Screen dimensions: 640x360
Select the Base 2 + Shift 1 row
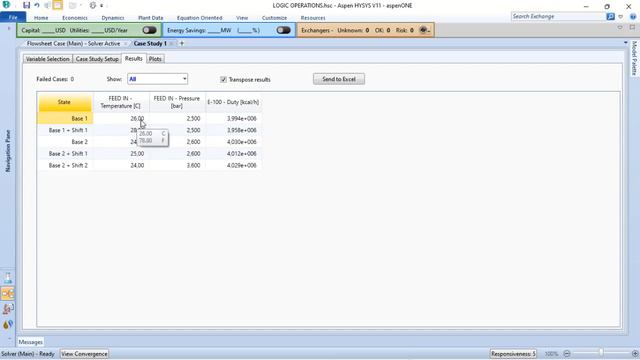tap(65, 154)
